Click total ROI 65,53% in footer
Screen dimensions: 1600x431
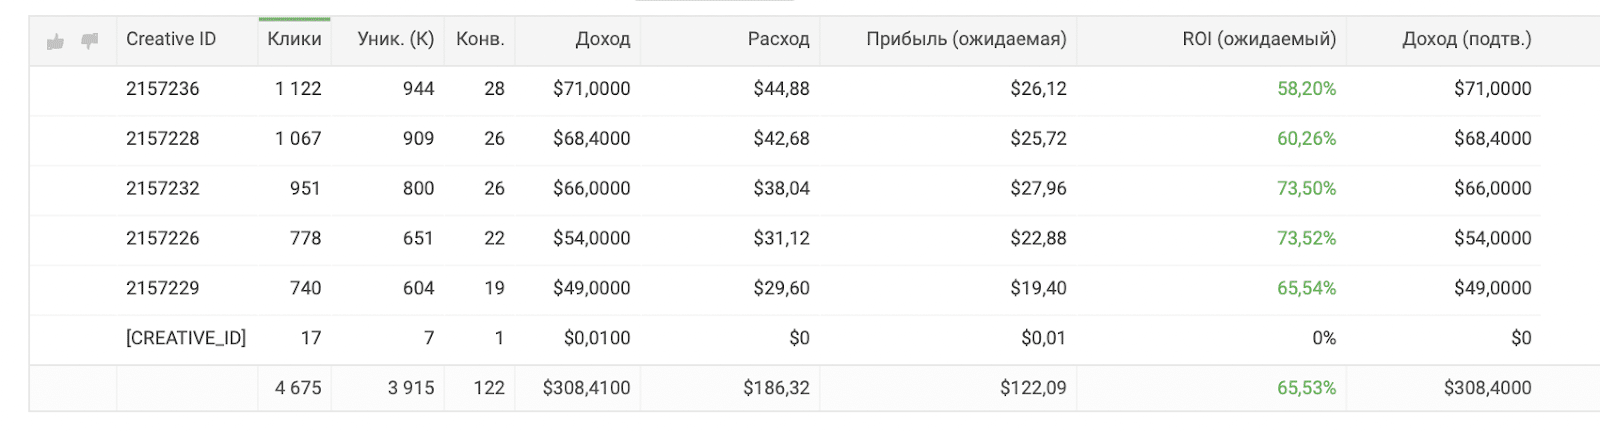coord(1306,388)
